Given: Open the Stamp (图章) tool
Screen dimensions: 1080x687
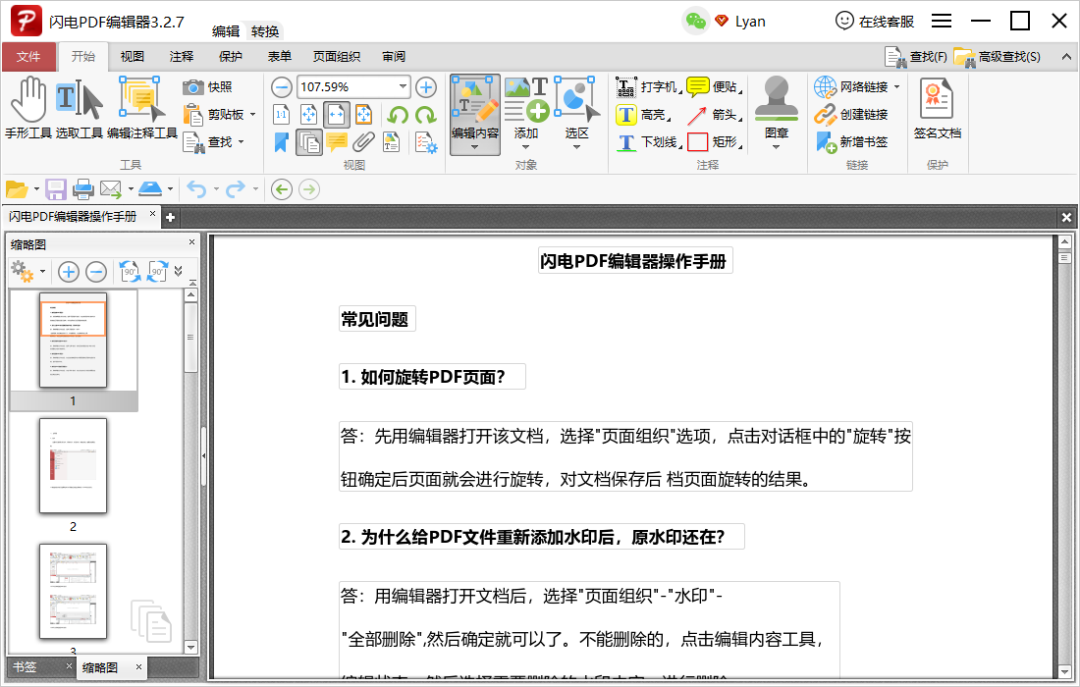Looking at the screenshot, I should 776,107.
